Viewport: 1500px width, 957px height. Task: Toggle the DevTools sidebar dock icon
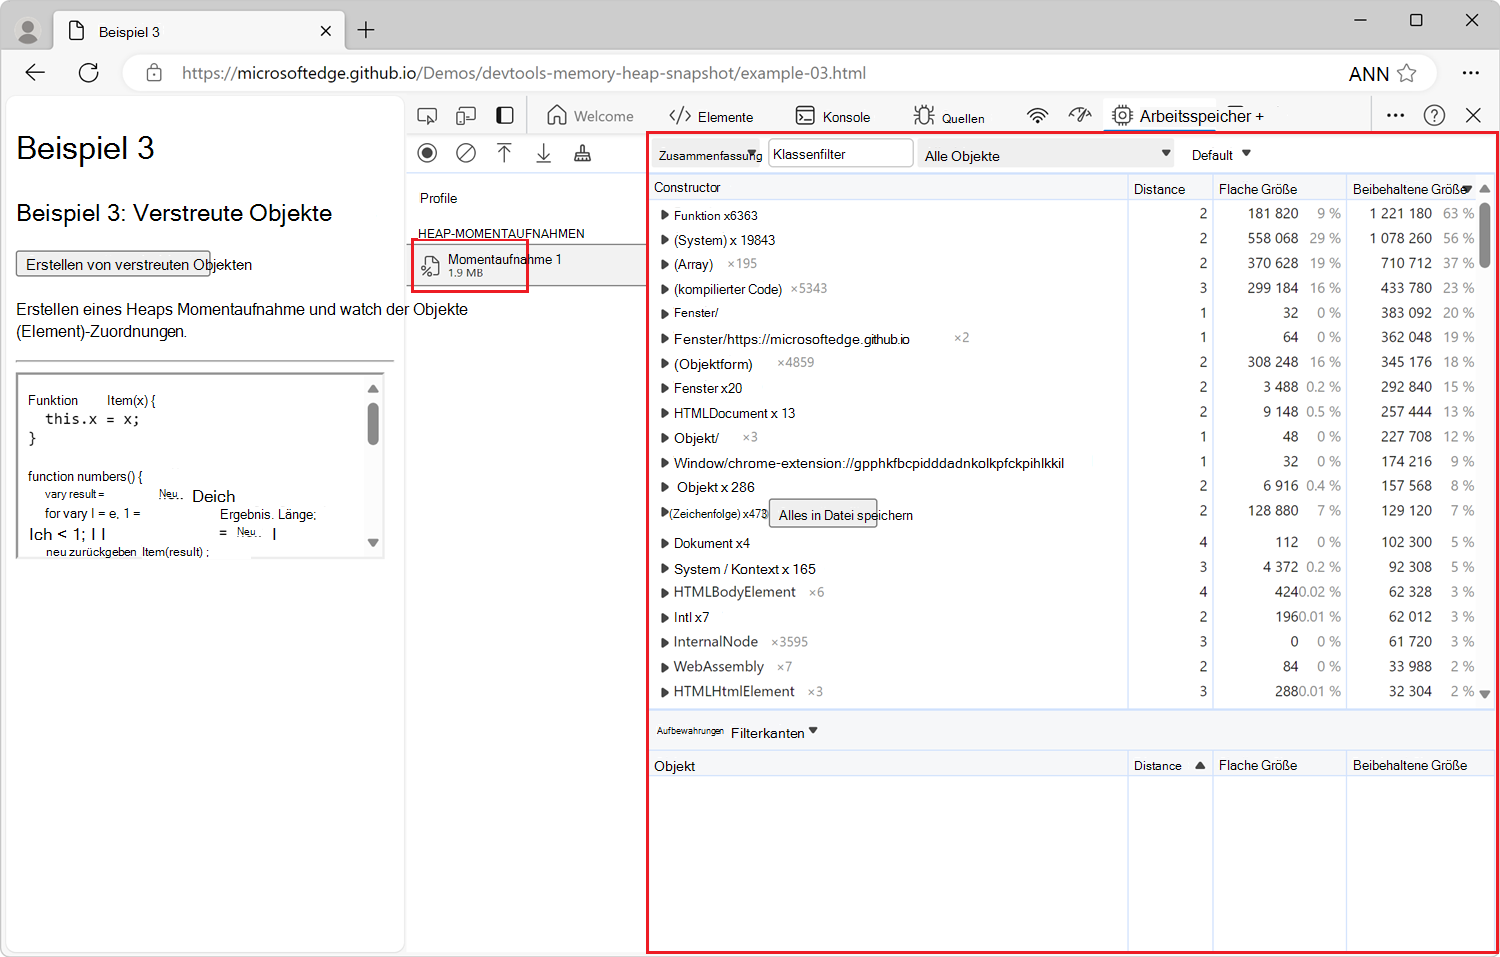[505, 116]
